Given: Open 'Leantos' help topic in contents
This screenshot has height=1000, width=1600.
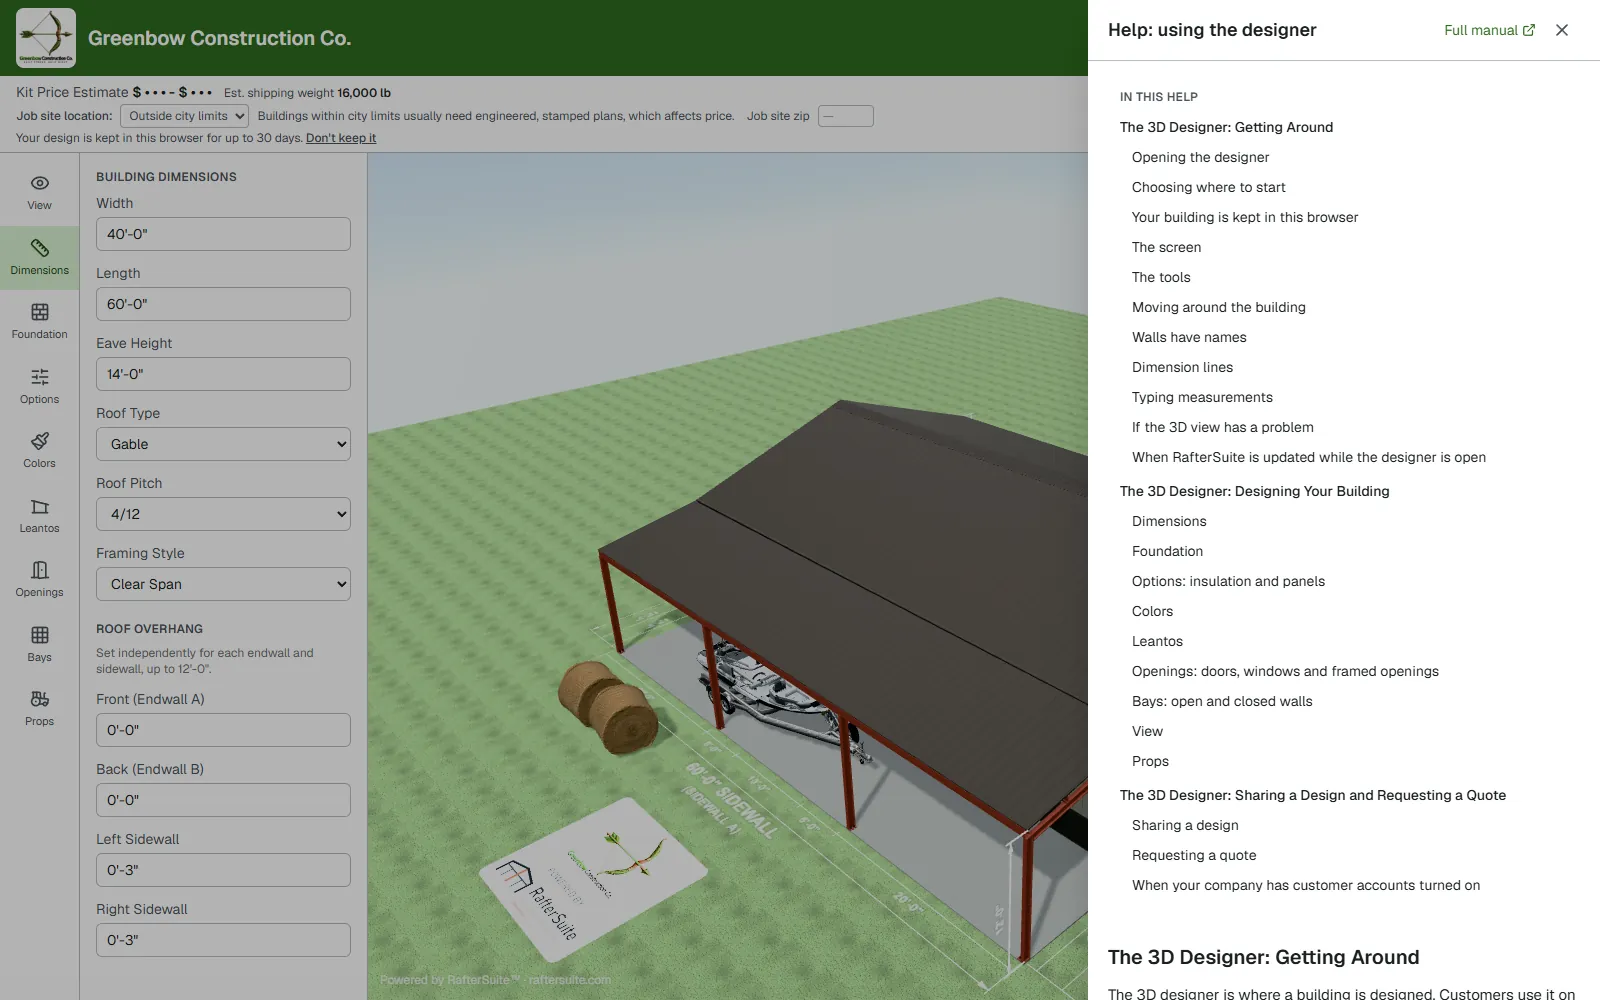Looking at the screenshot, I should click(x=1157, y=641).
